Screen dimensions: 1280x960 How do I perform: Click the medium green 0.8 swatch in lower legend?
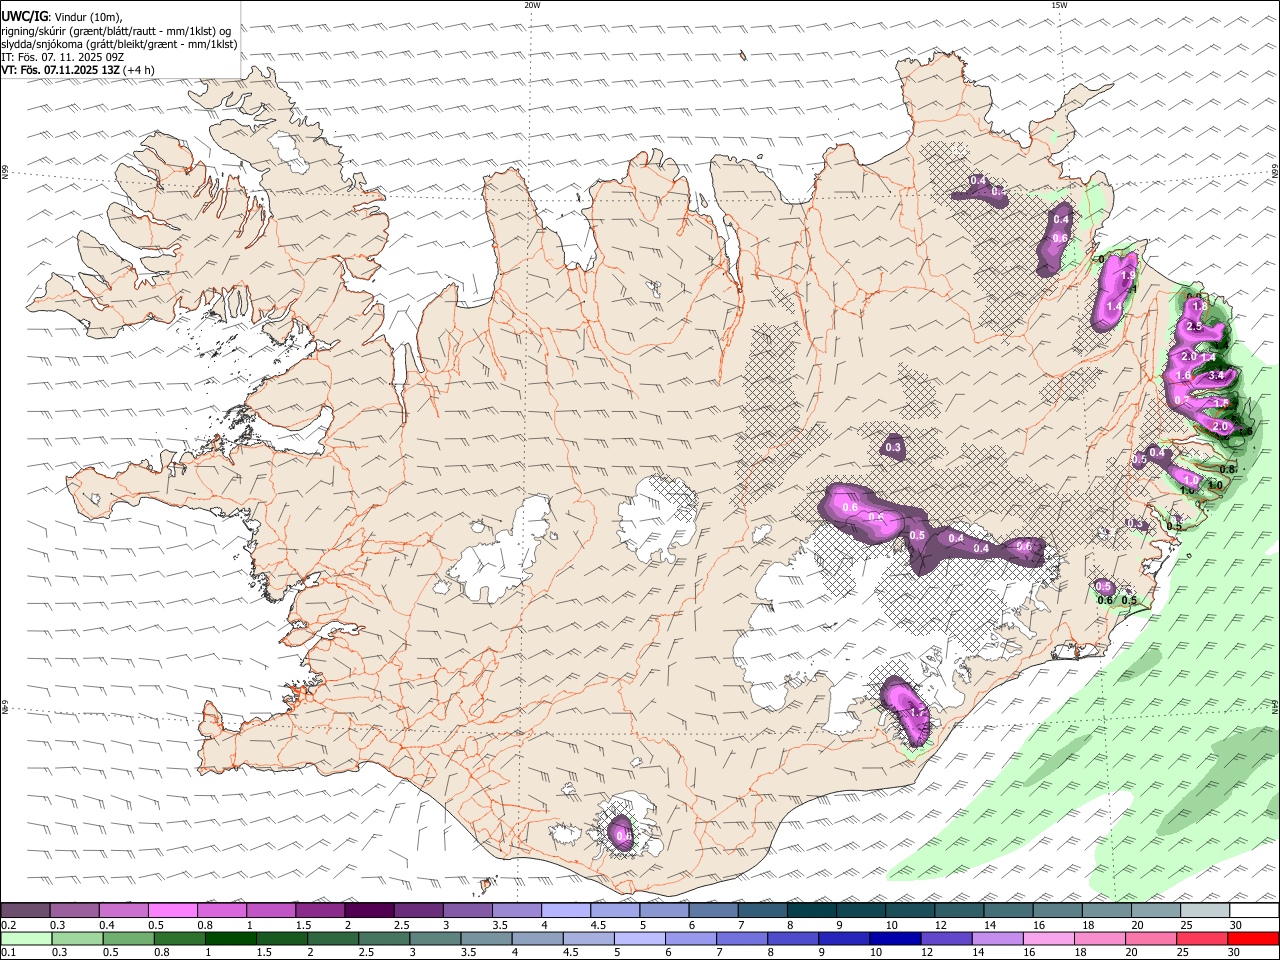click(x=180, y=938)
